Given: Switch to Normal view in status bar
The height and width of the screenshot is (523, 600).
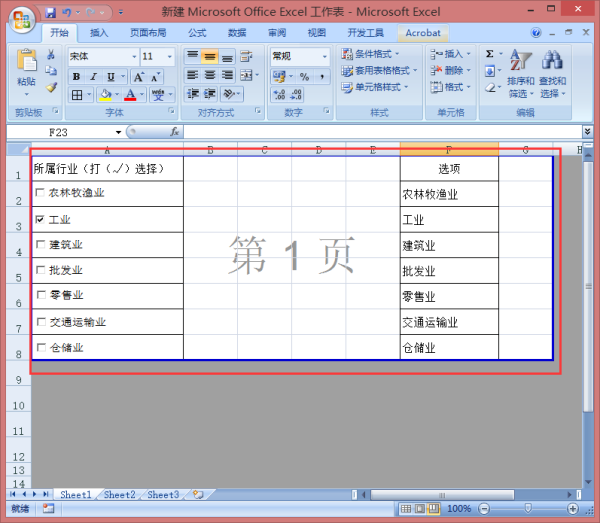Looking at the screenshot, I should point(406,508).
